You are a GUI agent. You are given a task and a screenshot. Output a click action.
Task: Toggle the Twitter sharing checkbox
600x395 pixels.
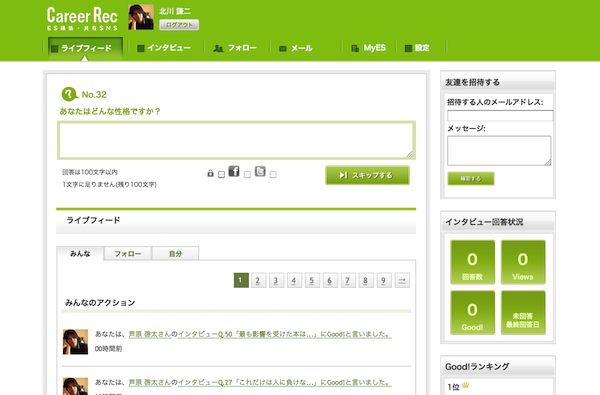[273, 175]
